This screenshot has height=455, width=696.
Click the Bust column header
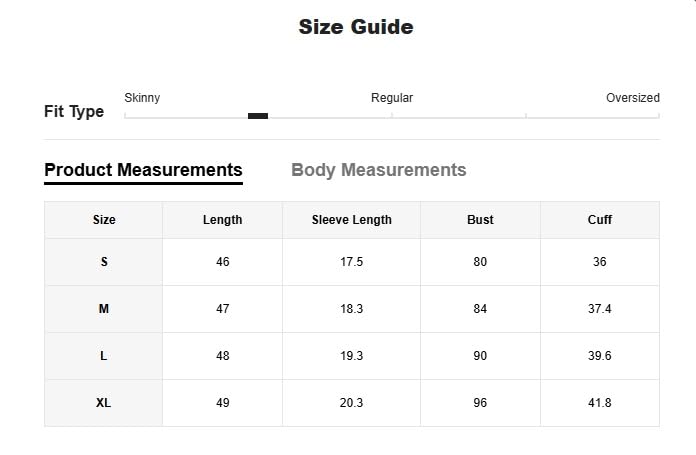coord(480,220)
